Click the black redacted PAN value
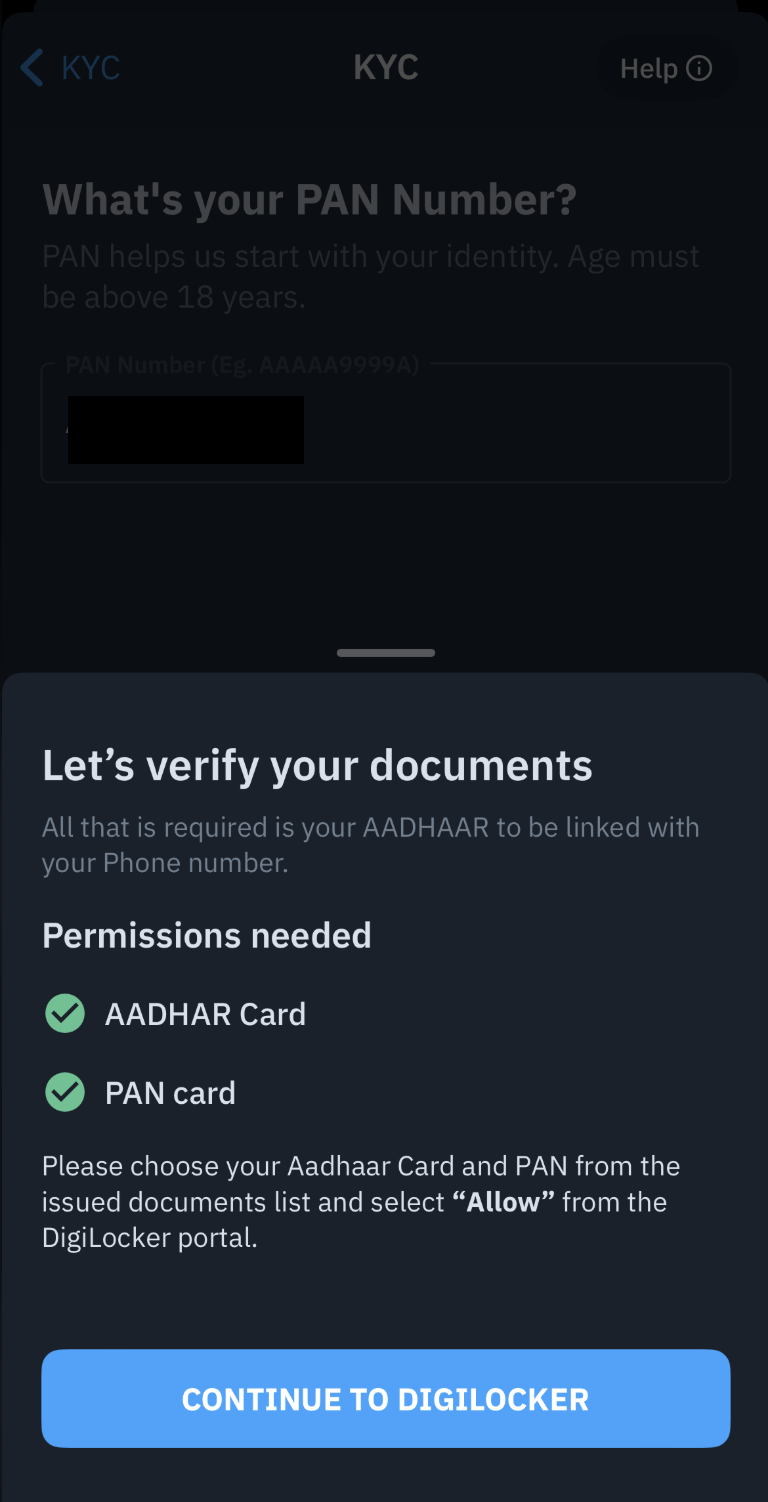Image resolution: width=768 pixels, height=1502 pixels. pos(185,430)
